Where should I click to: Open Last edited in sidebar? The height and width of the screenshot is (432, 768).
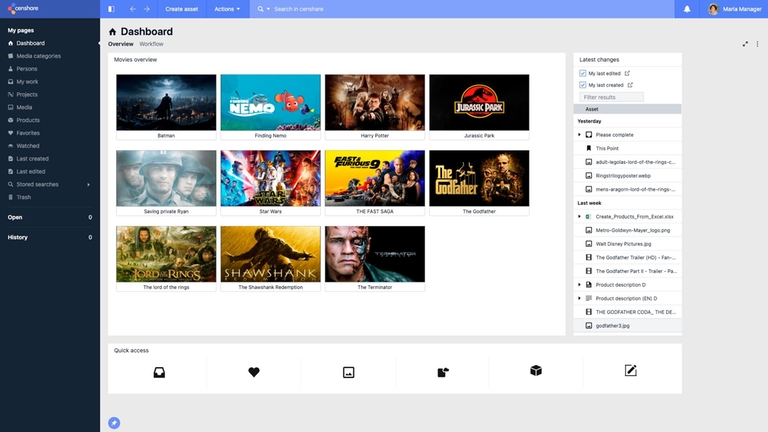pos(31,171)
